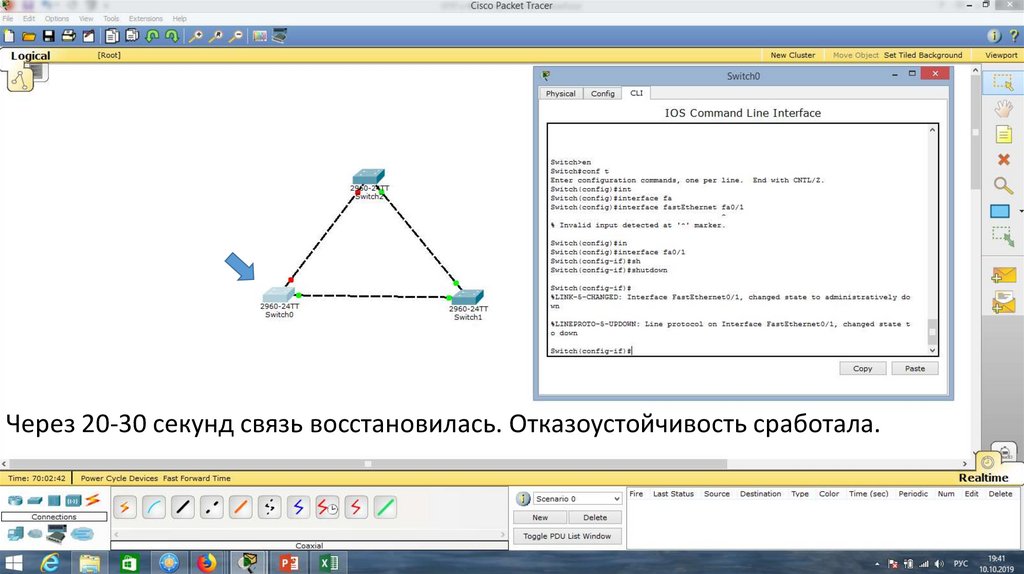Click the Print toolbar icon
The image size is (1024, 574).
pos(69,36)
